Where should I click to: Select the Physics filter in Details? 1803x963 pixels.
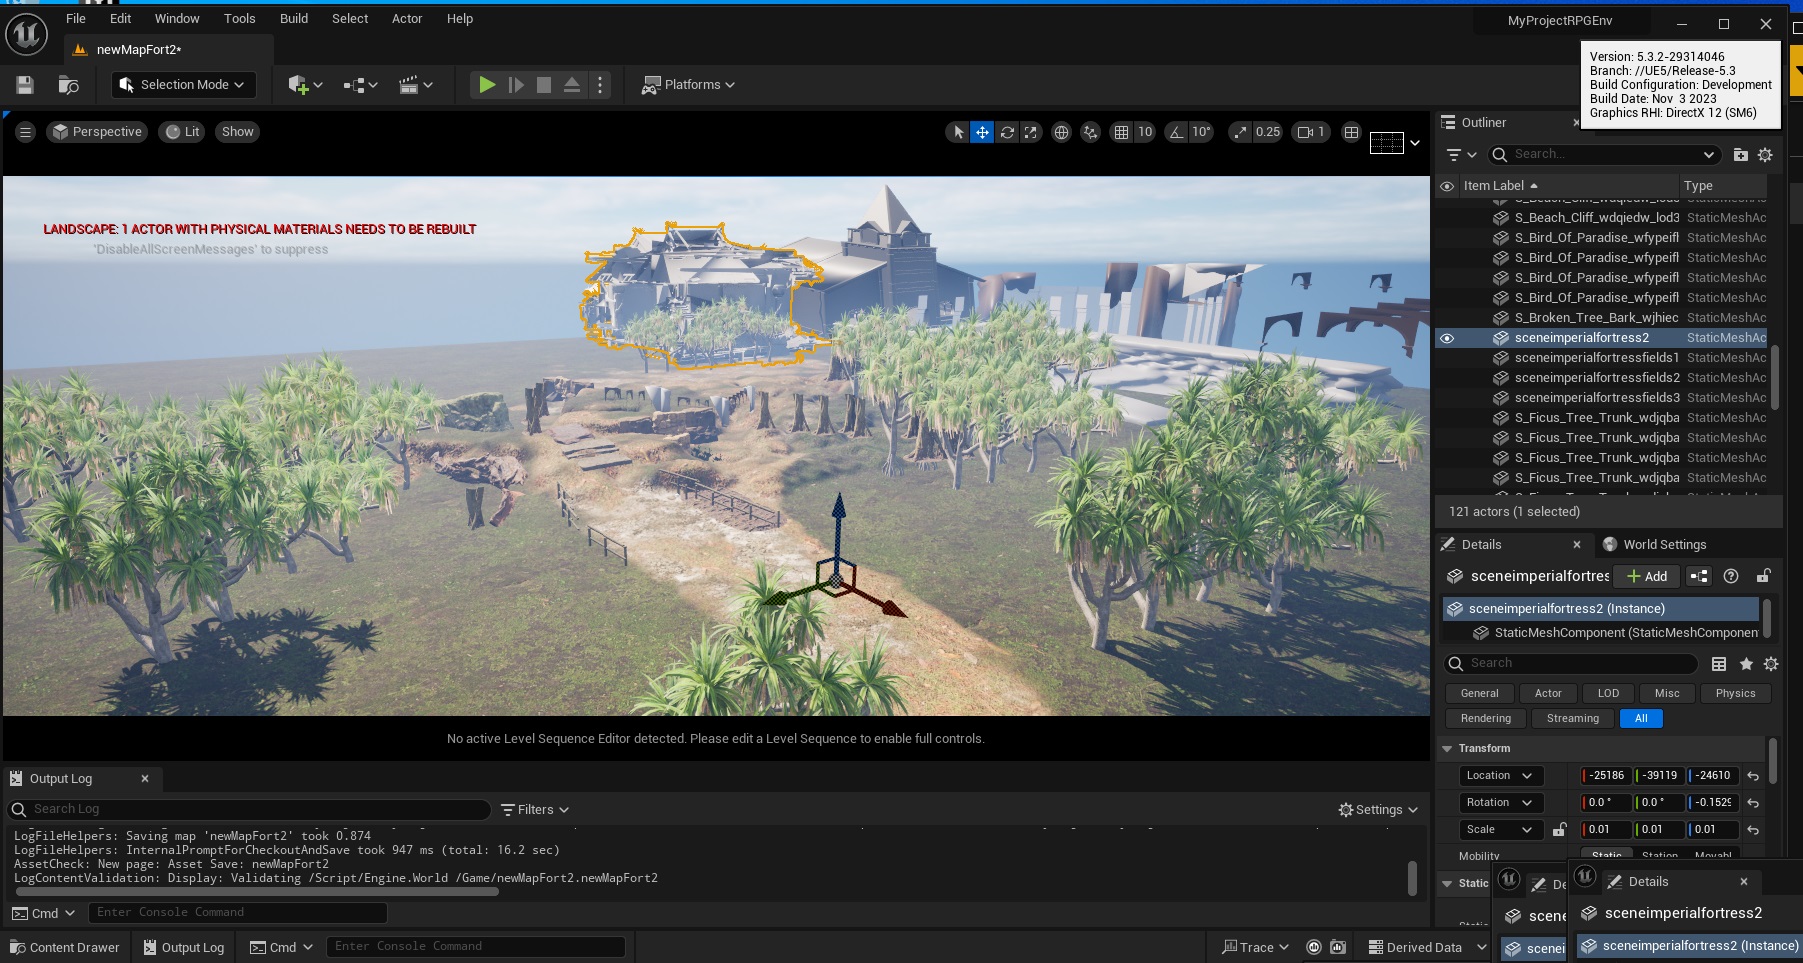tap(1735, 693)
